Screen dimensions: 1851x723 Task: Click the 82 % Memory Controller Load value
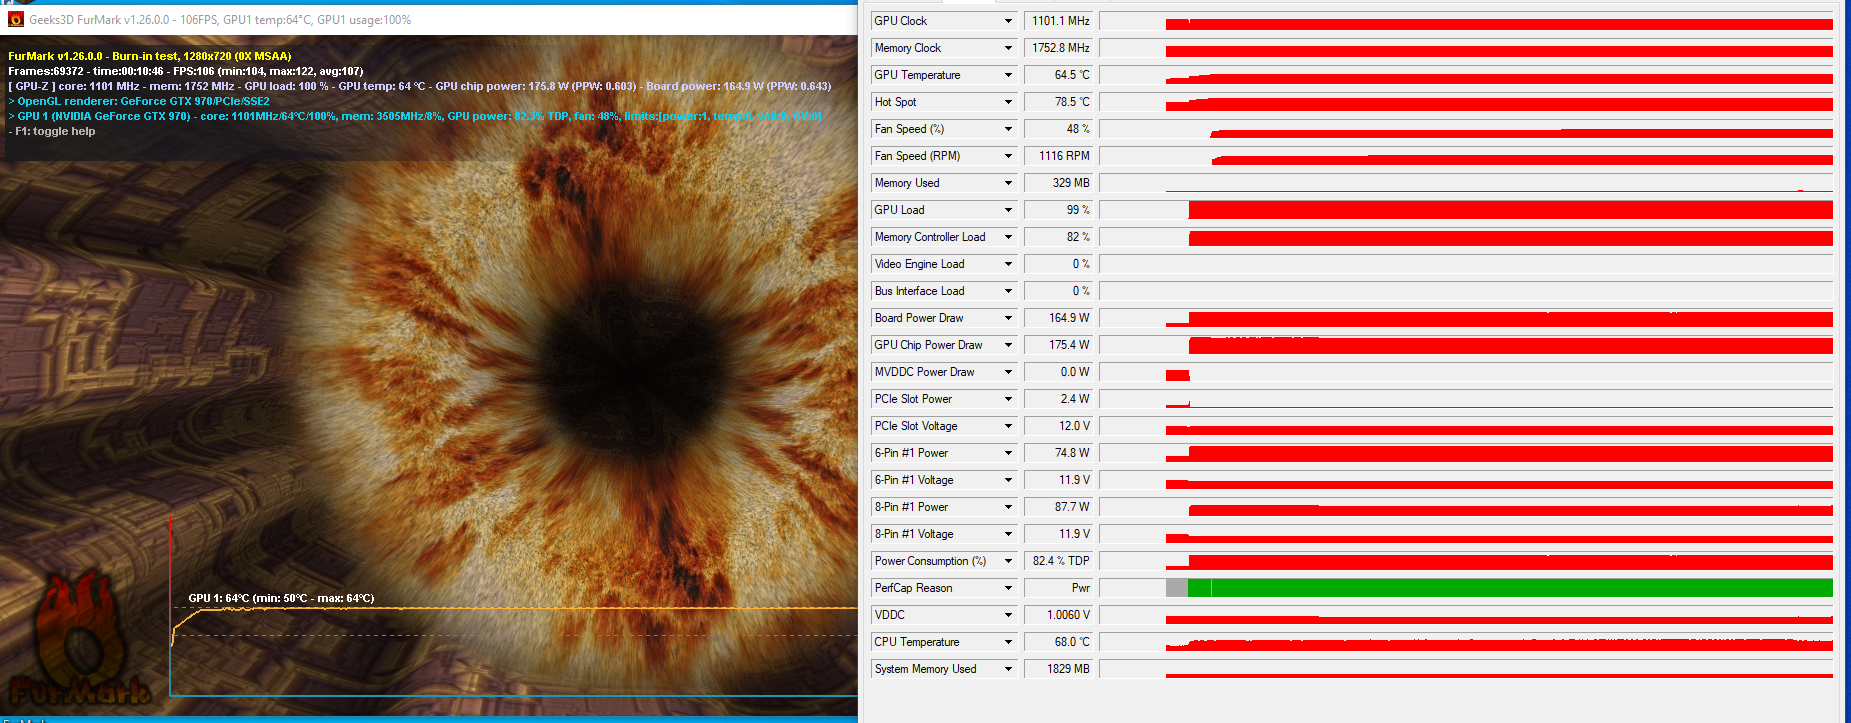pos(1060,237)
